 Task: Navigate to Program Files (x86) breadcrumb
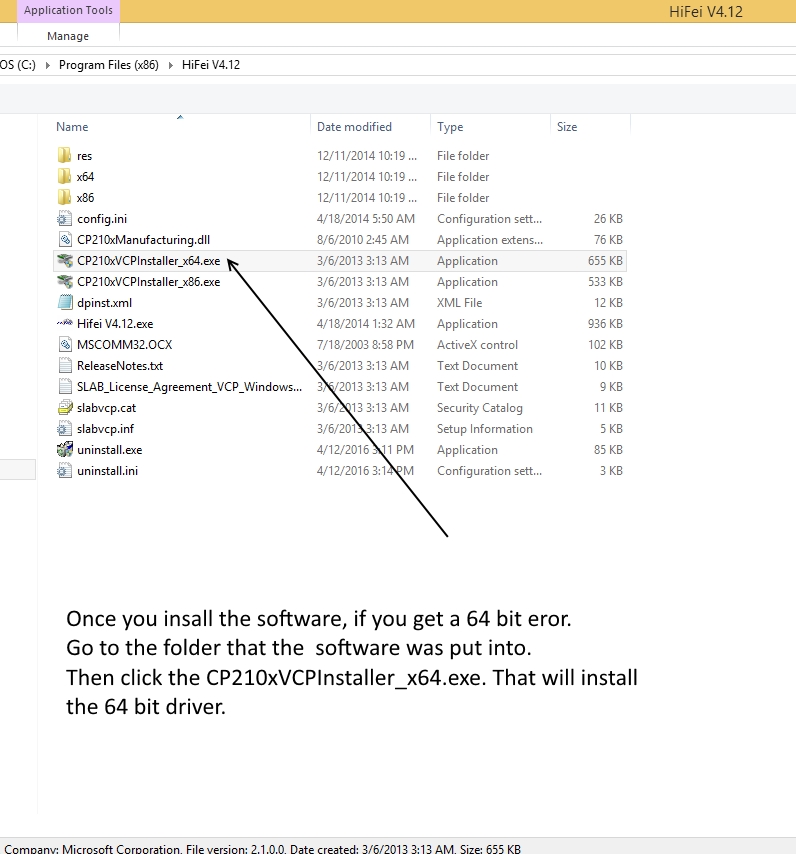coord(109,65)
